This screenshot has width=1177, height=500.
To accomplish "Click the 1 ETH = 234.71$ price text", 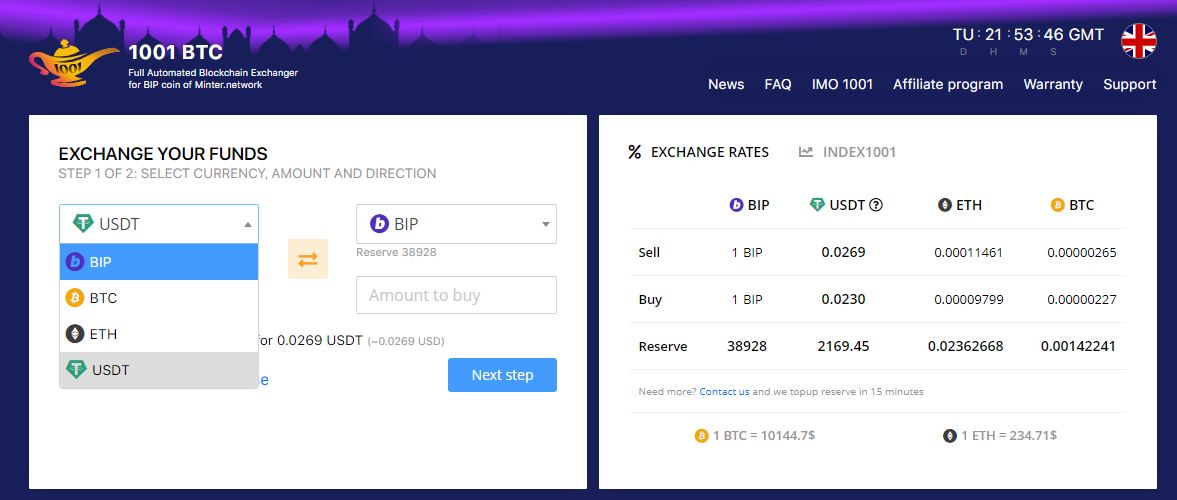I will [x=1009, y=435].
